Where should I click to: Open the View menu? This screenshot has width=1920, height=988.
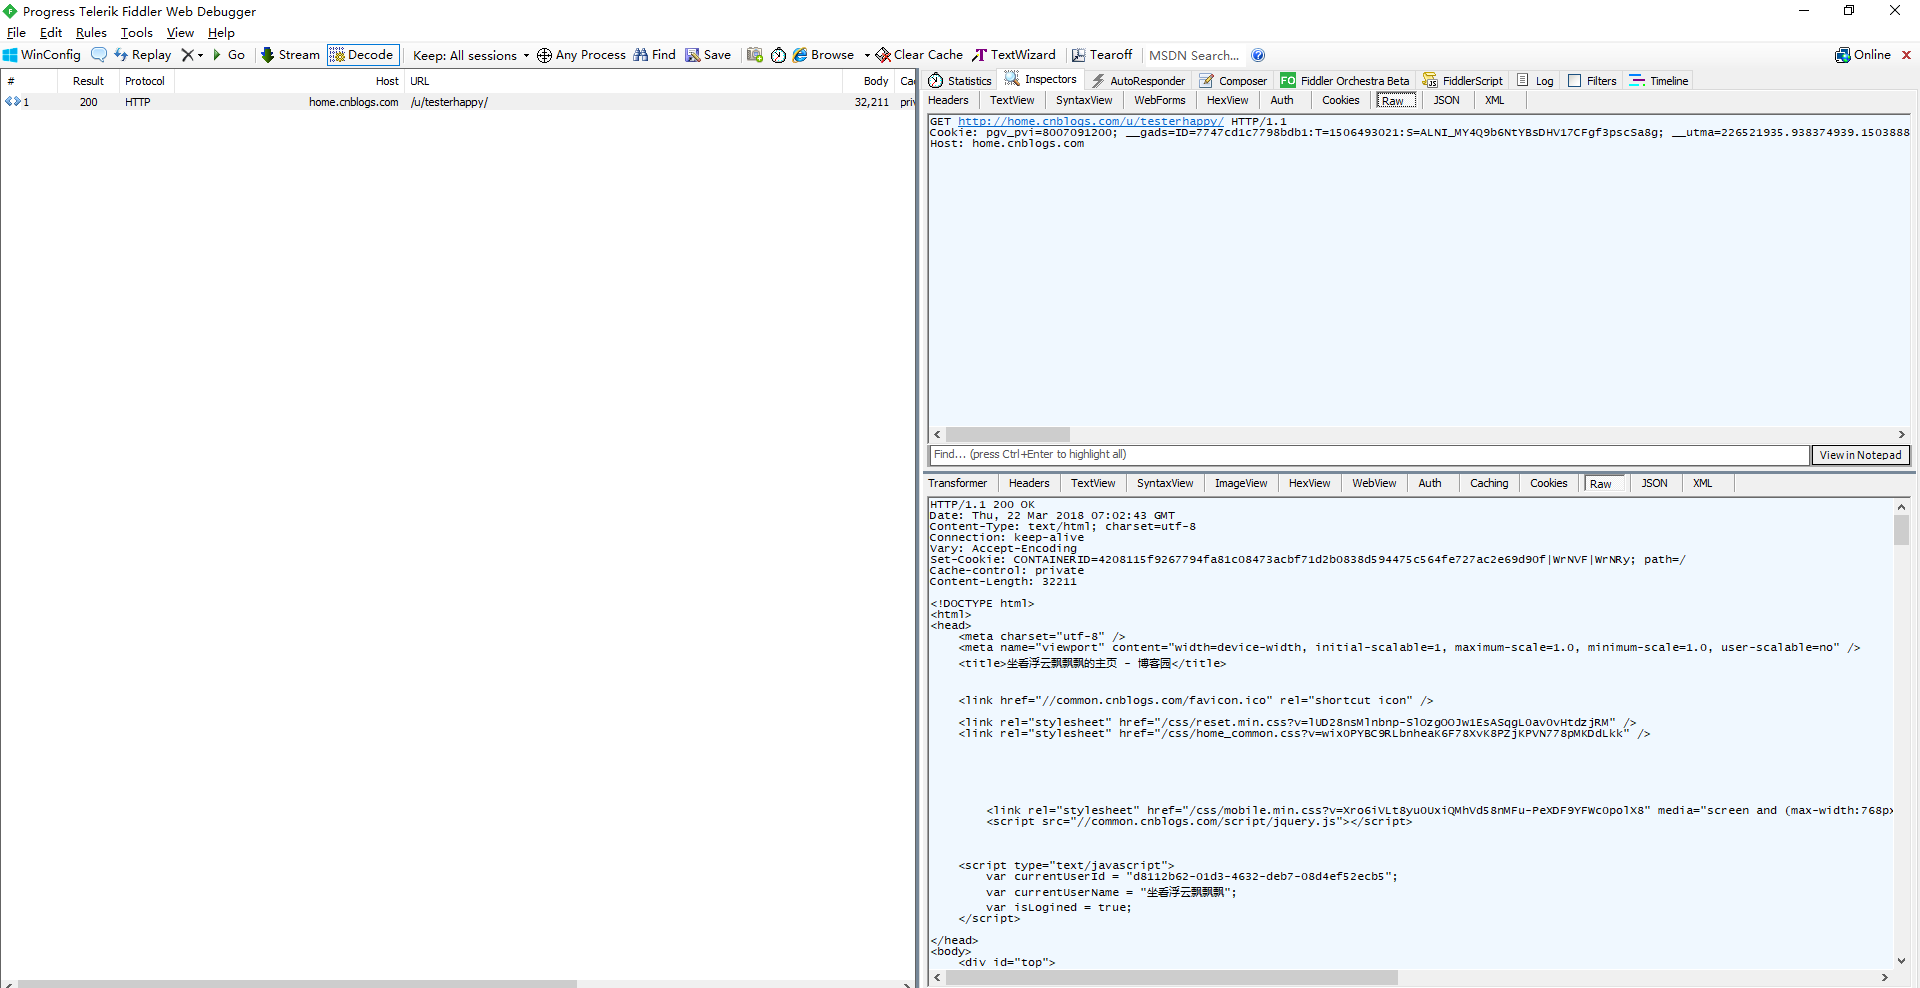pos(180,33)
